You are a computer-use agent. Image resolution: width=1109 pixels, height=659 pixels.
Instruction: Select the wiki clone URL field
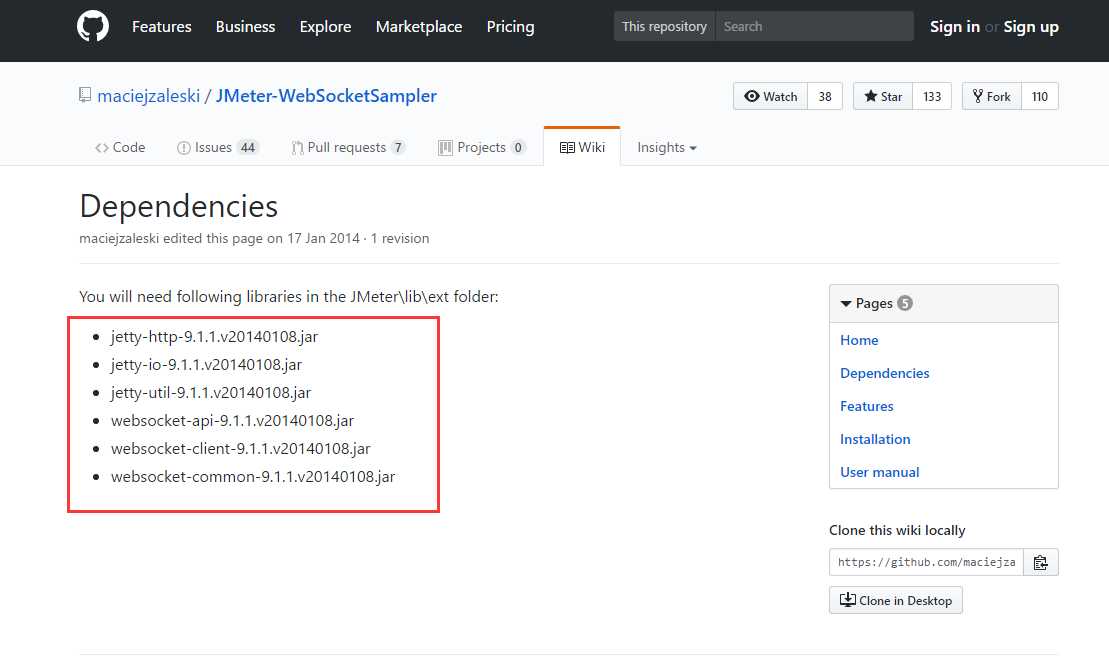tap(926, 562)
